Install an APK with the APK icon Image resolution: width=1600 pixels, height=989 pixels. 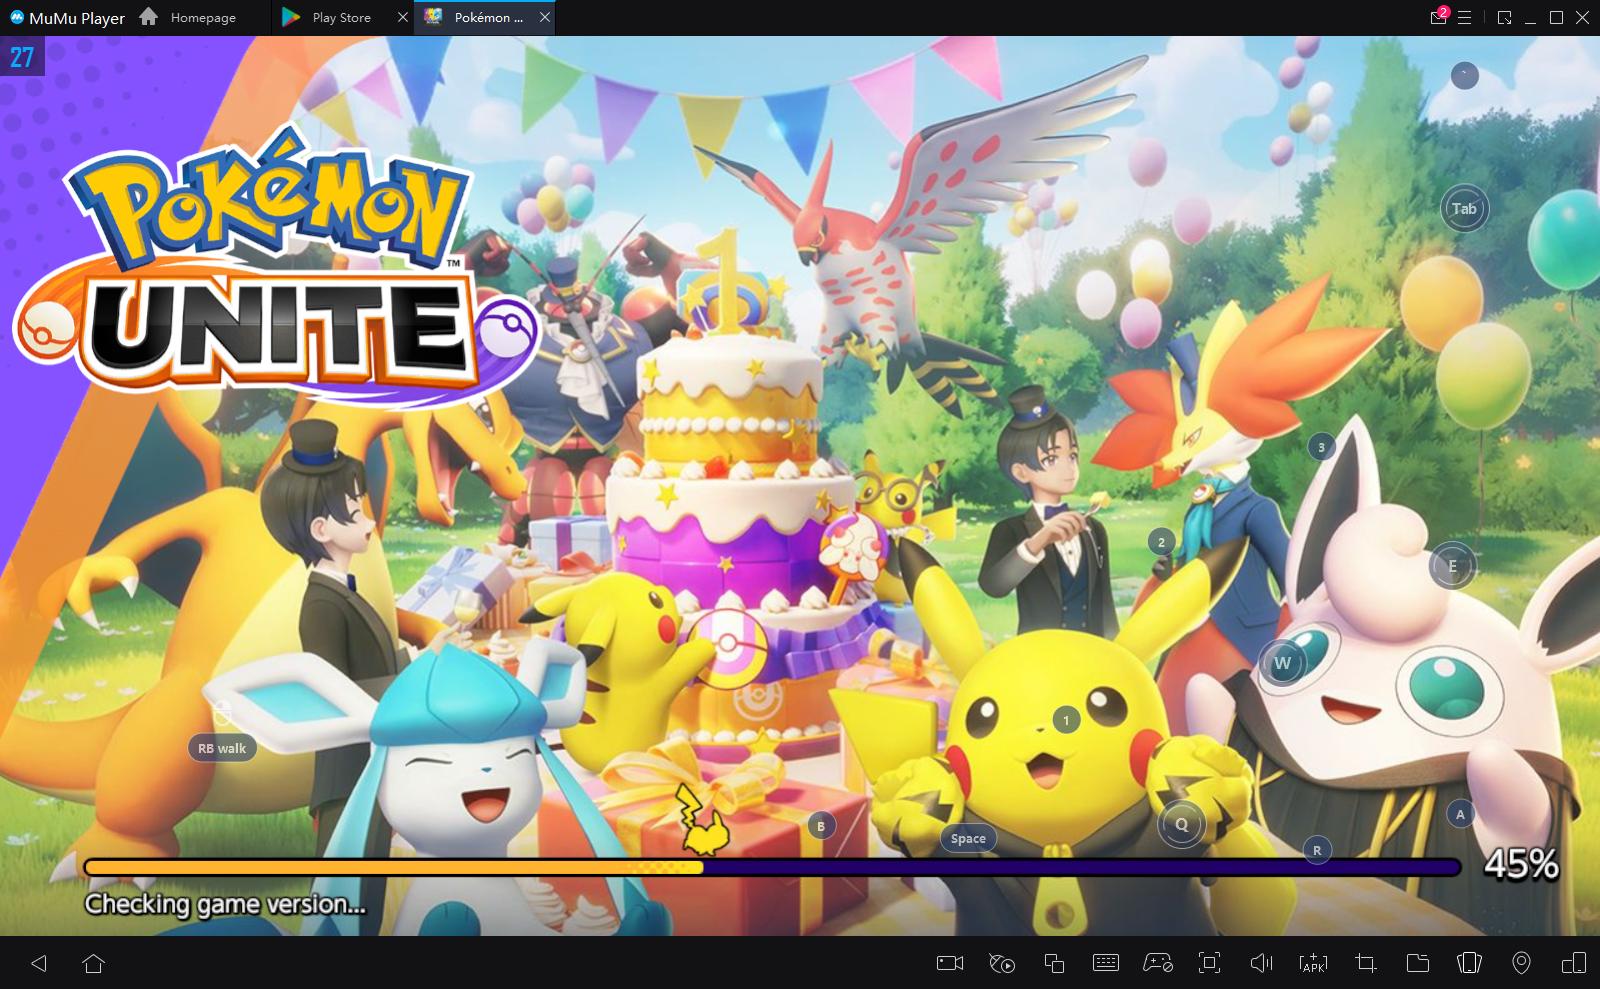tap(1313, 963)
